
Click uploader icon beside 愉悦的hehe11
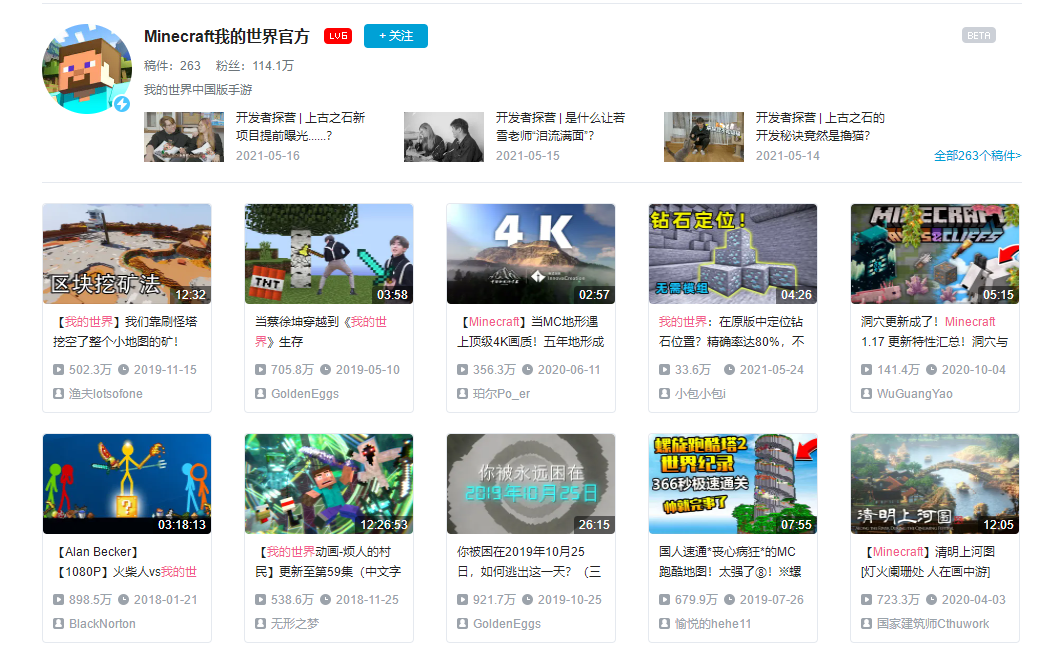point(665,624)
